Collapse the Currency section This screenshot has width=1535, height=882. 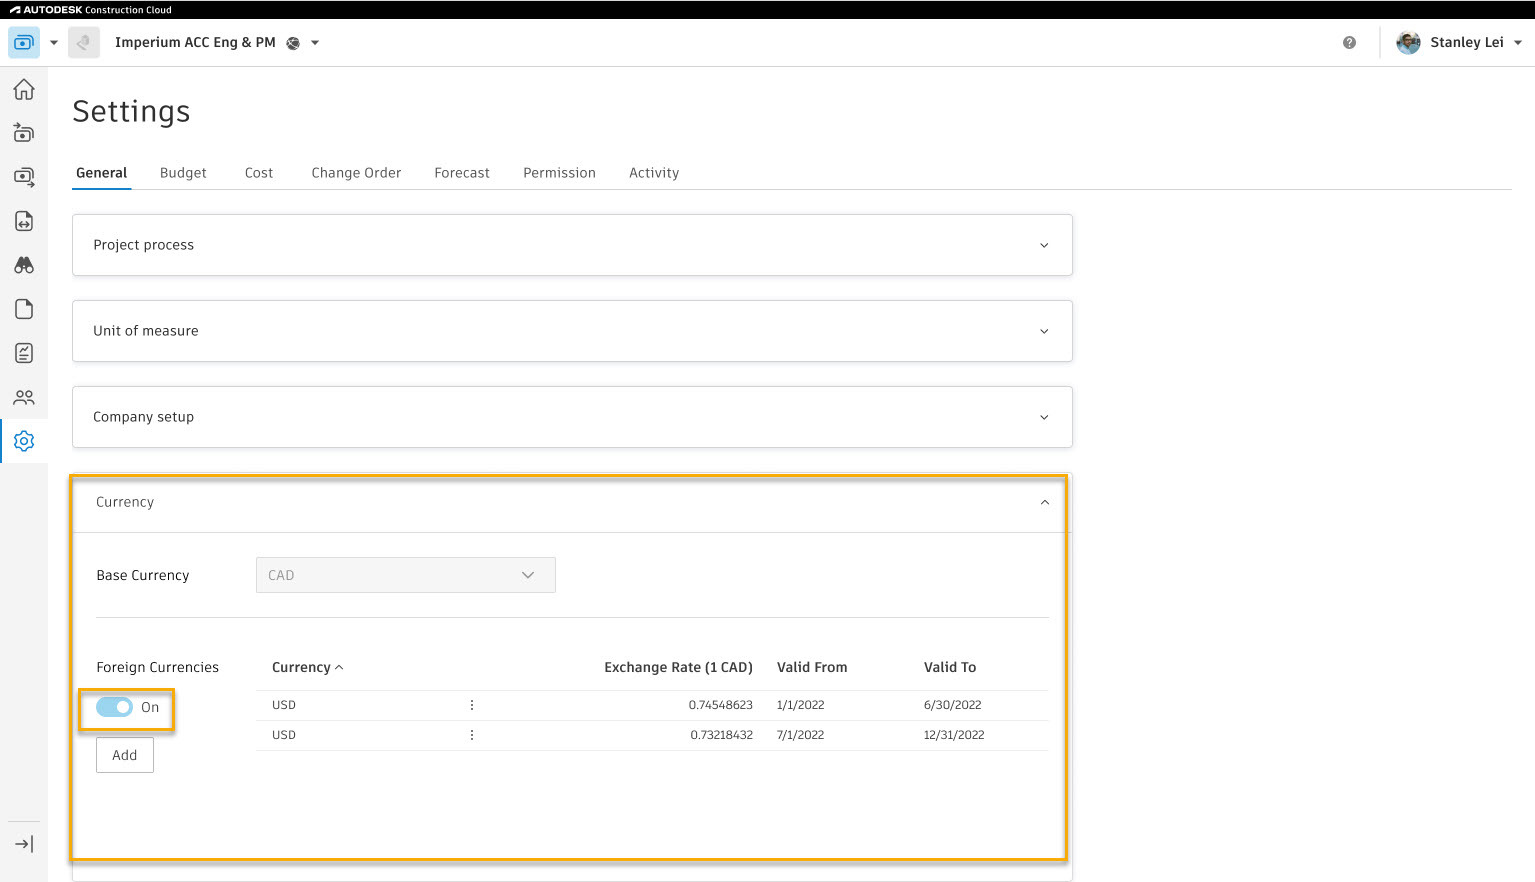pos(1044,502)
